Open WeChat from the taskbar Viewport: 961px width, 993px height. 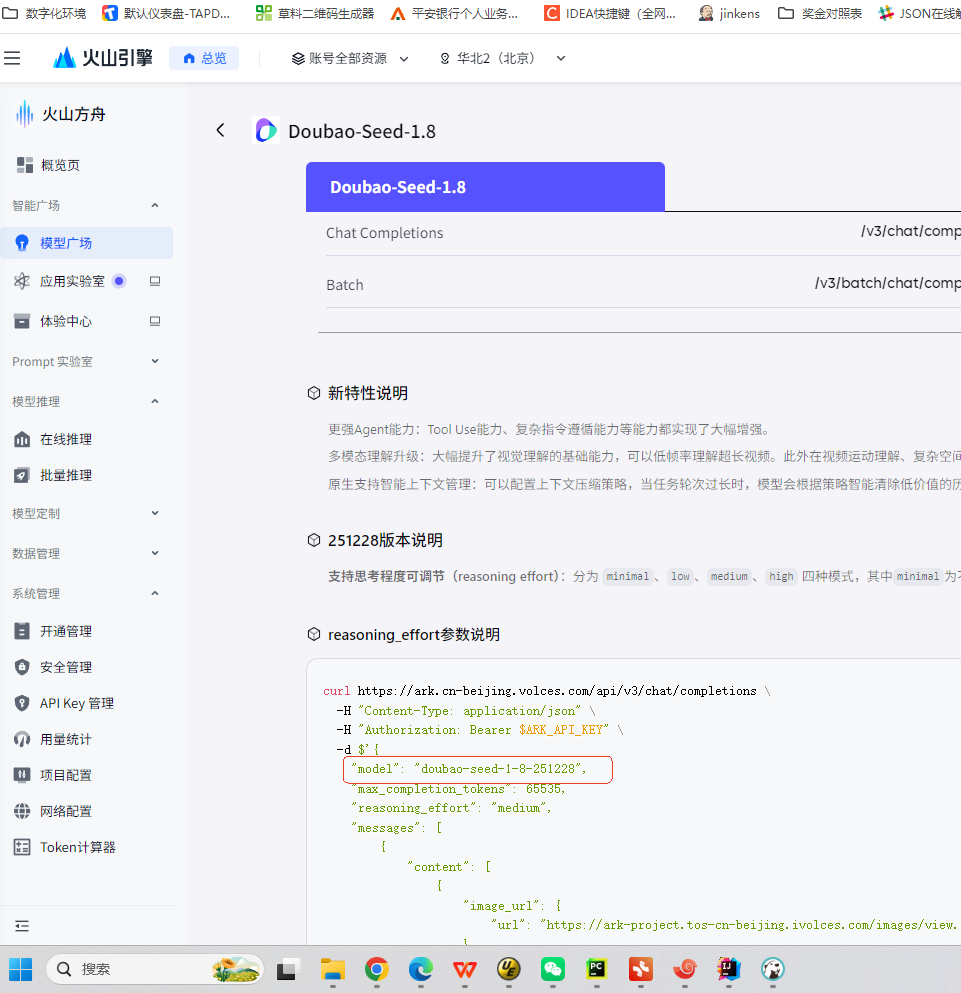pyautogui.click(x=553, y=969)
